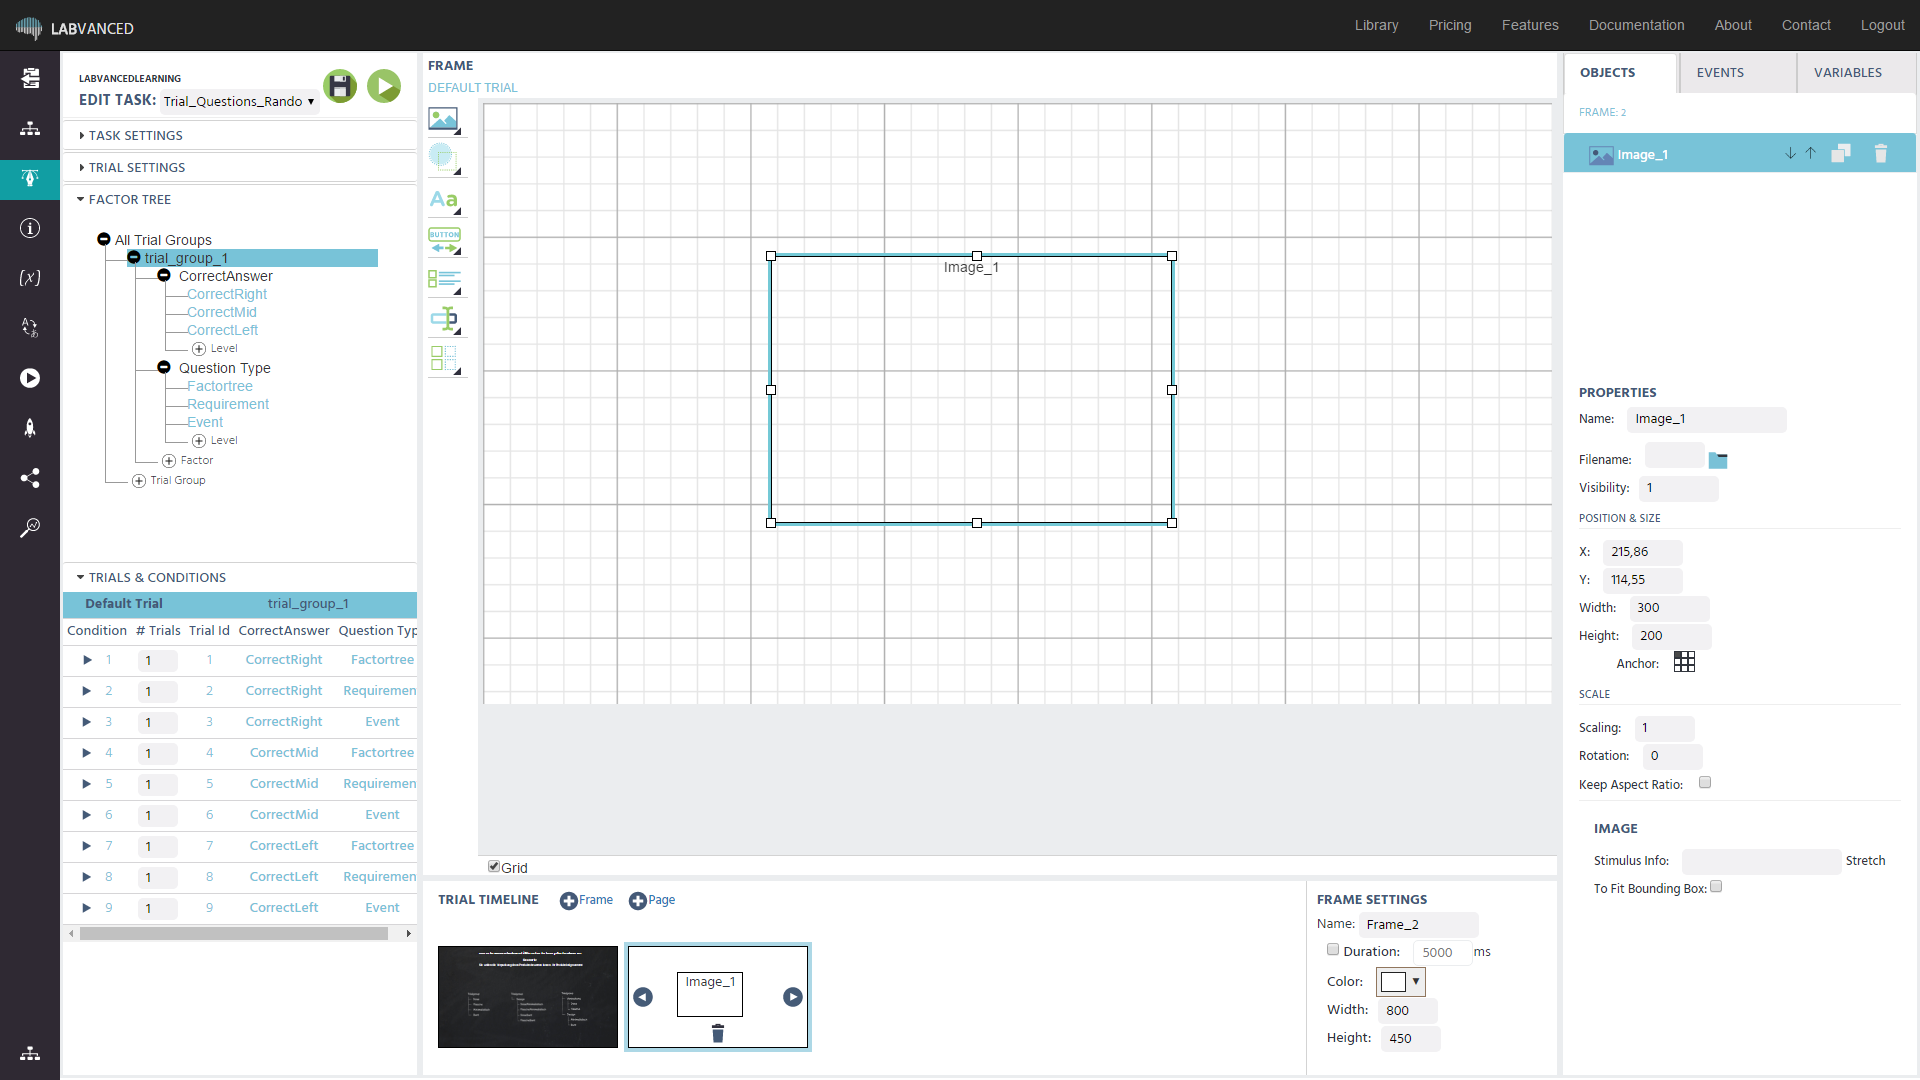This screenshot has height=1080, width=1920.
Task: Insert a text input field element
Action: click(444, 320)
